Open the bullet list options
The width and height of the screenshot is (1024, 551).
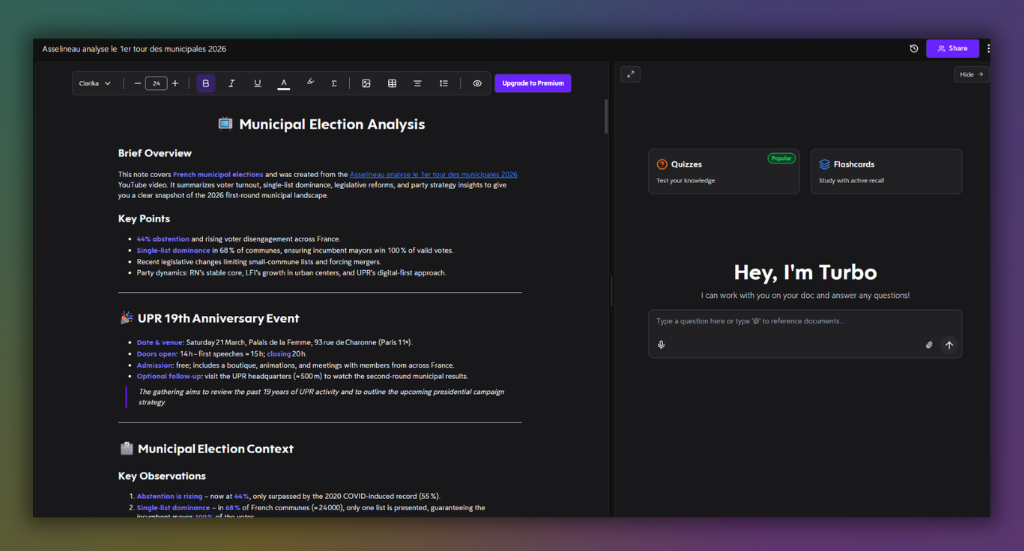(x=443, y=83)
